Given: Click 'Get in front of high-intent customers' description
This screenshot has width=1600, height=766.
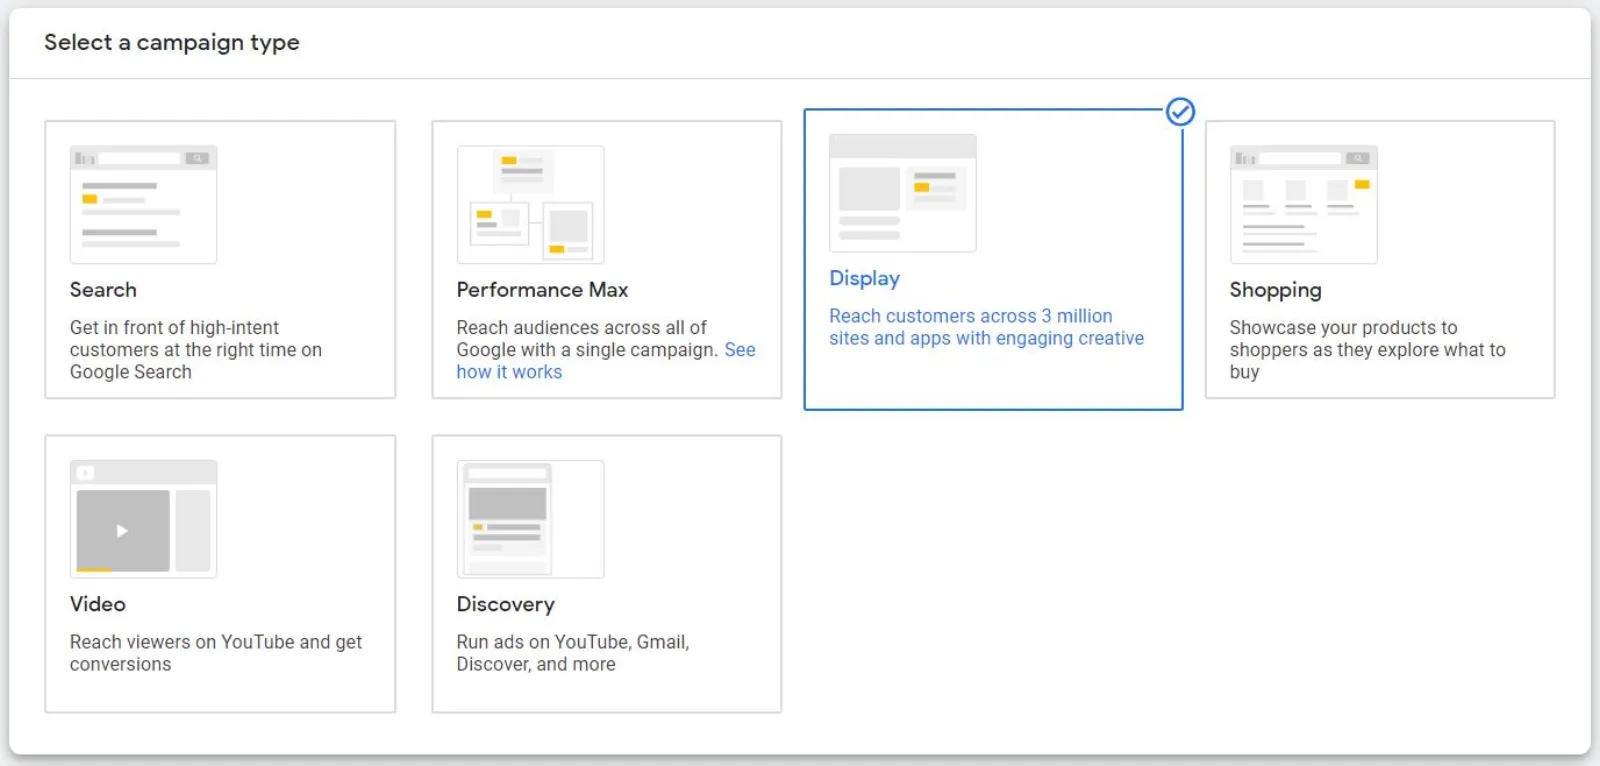Looking at the screenshot, I should [196, 350].
